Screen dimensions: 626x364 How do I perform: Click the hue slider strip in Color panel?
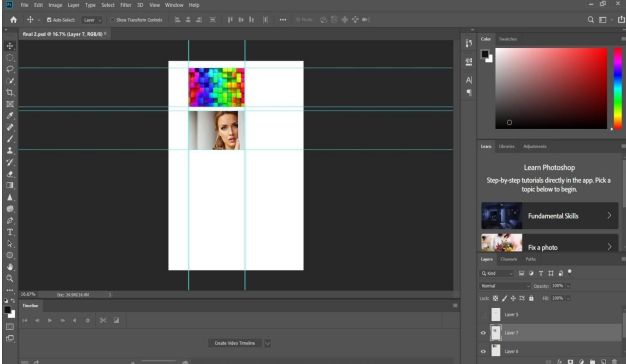[618, 89]
